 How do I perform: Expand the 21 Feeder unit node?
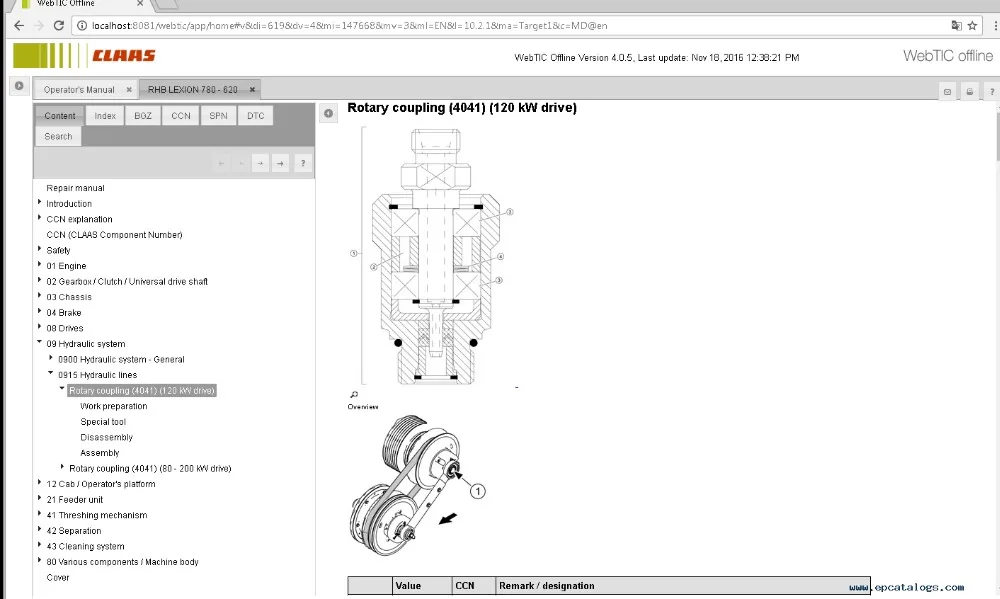[40, 498]
